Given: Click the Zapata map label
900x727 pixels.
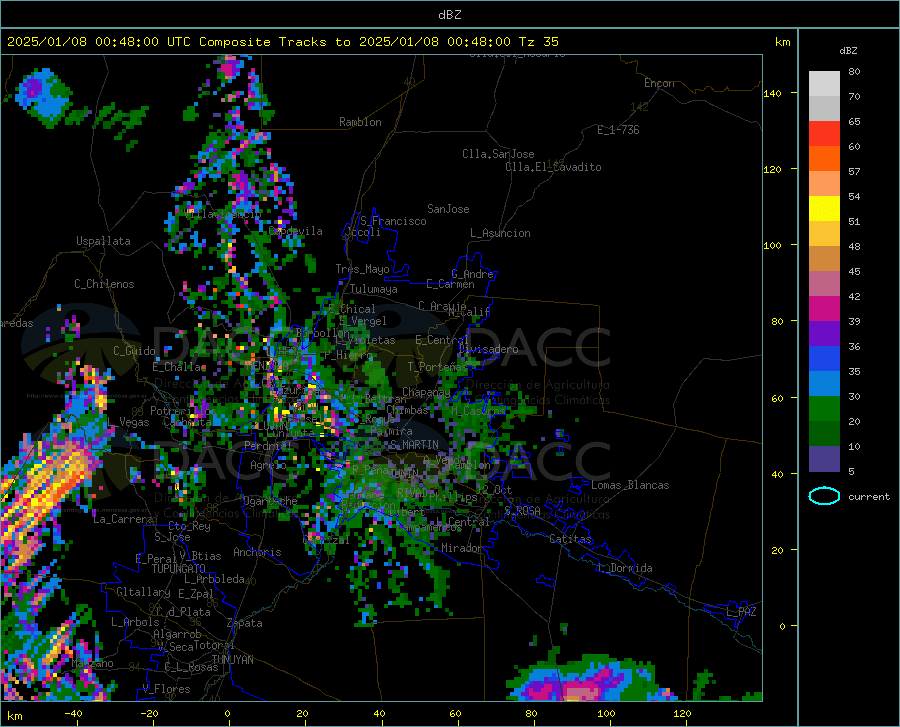Looking at the screenshot, I should pyautogui.click(x=245, y=623).
